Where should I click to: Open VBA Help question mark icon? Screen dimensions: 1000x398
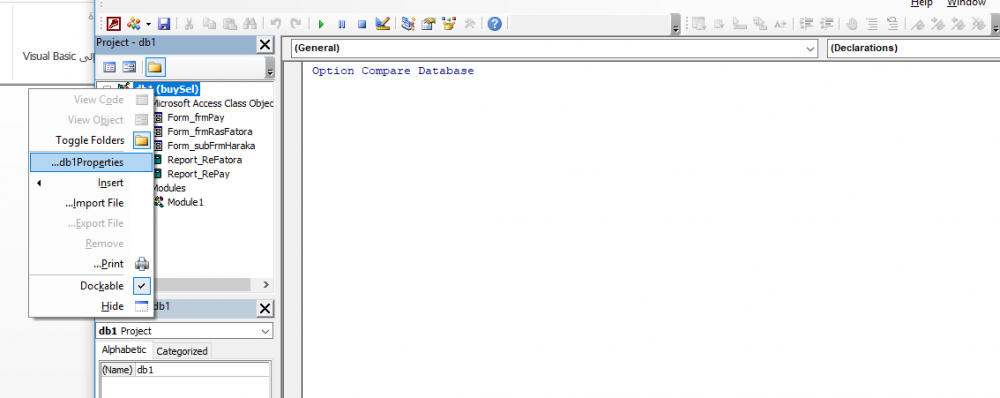[494, 24]
